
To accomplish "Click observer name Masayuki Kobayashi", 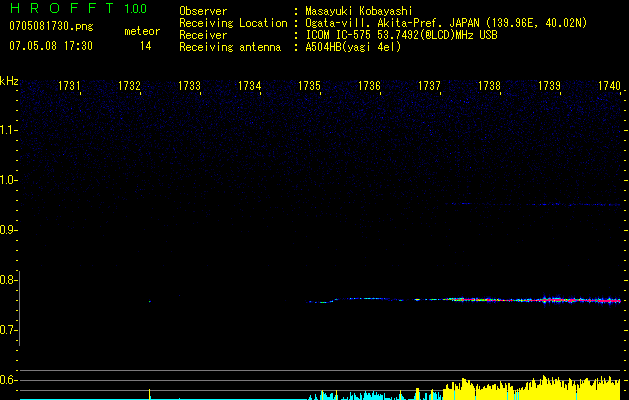I will (x=359, y=11).
